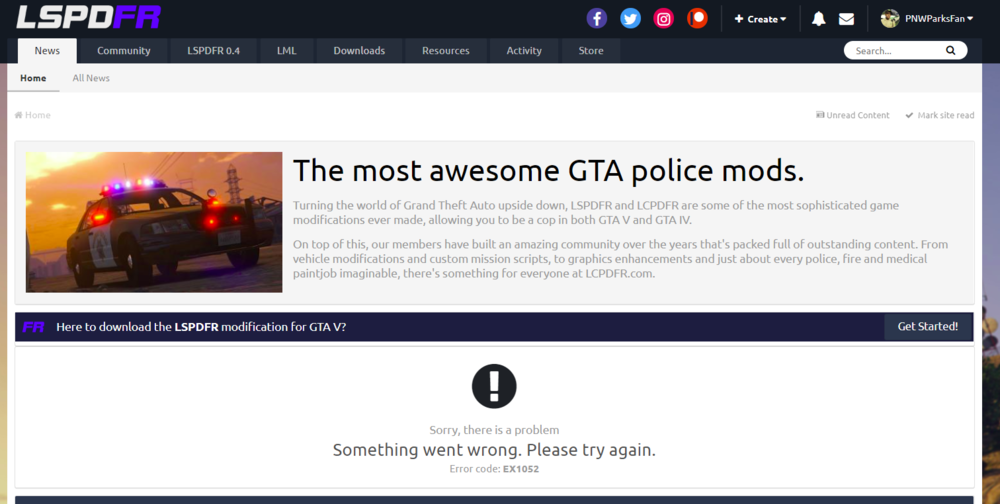The image size is (1000, 504).
Task: Click the search magnifier icon
Action: 950,50
